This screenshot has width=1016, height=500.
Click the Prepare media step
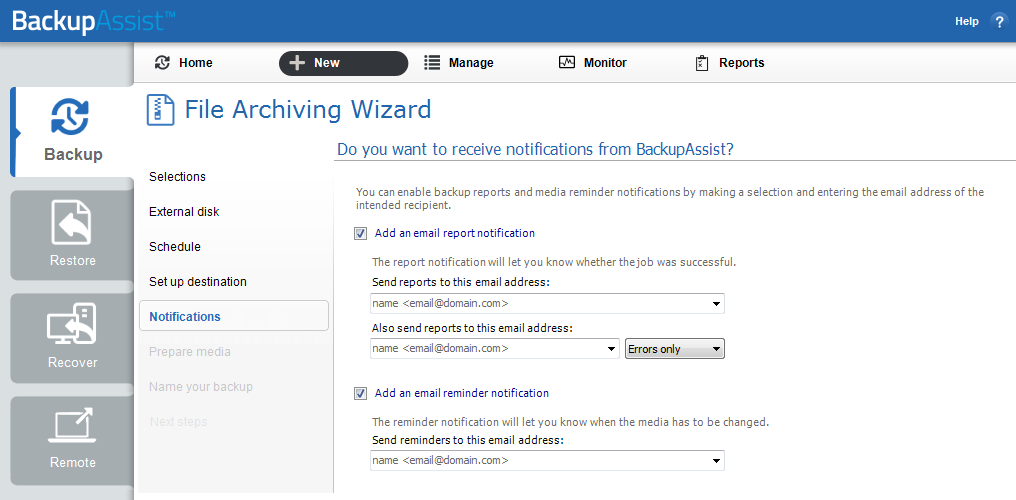(190, 352)
